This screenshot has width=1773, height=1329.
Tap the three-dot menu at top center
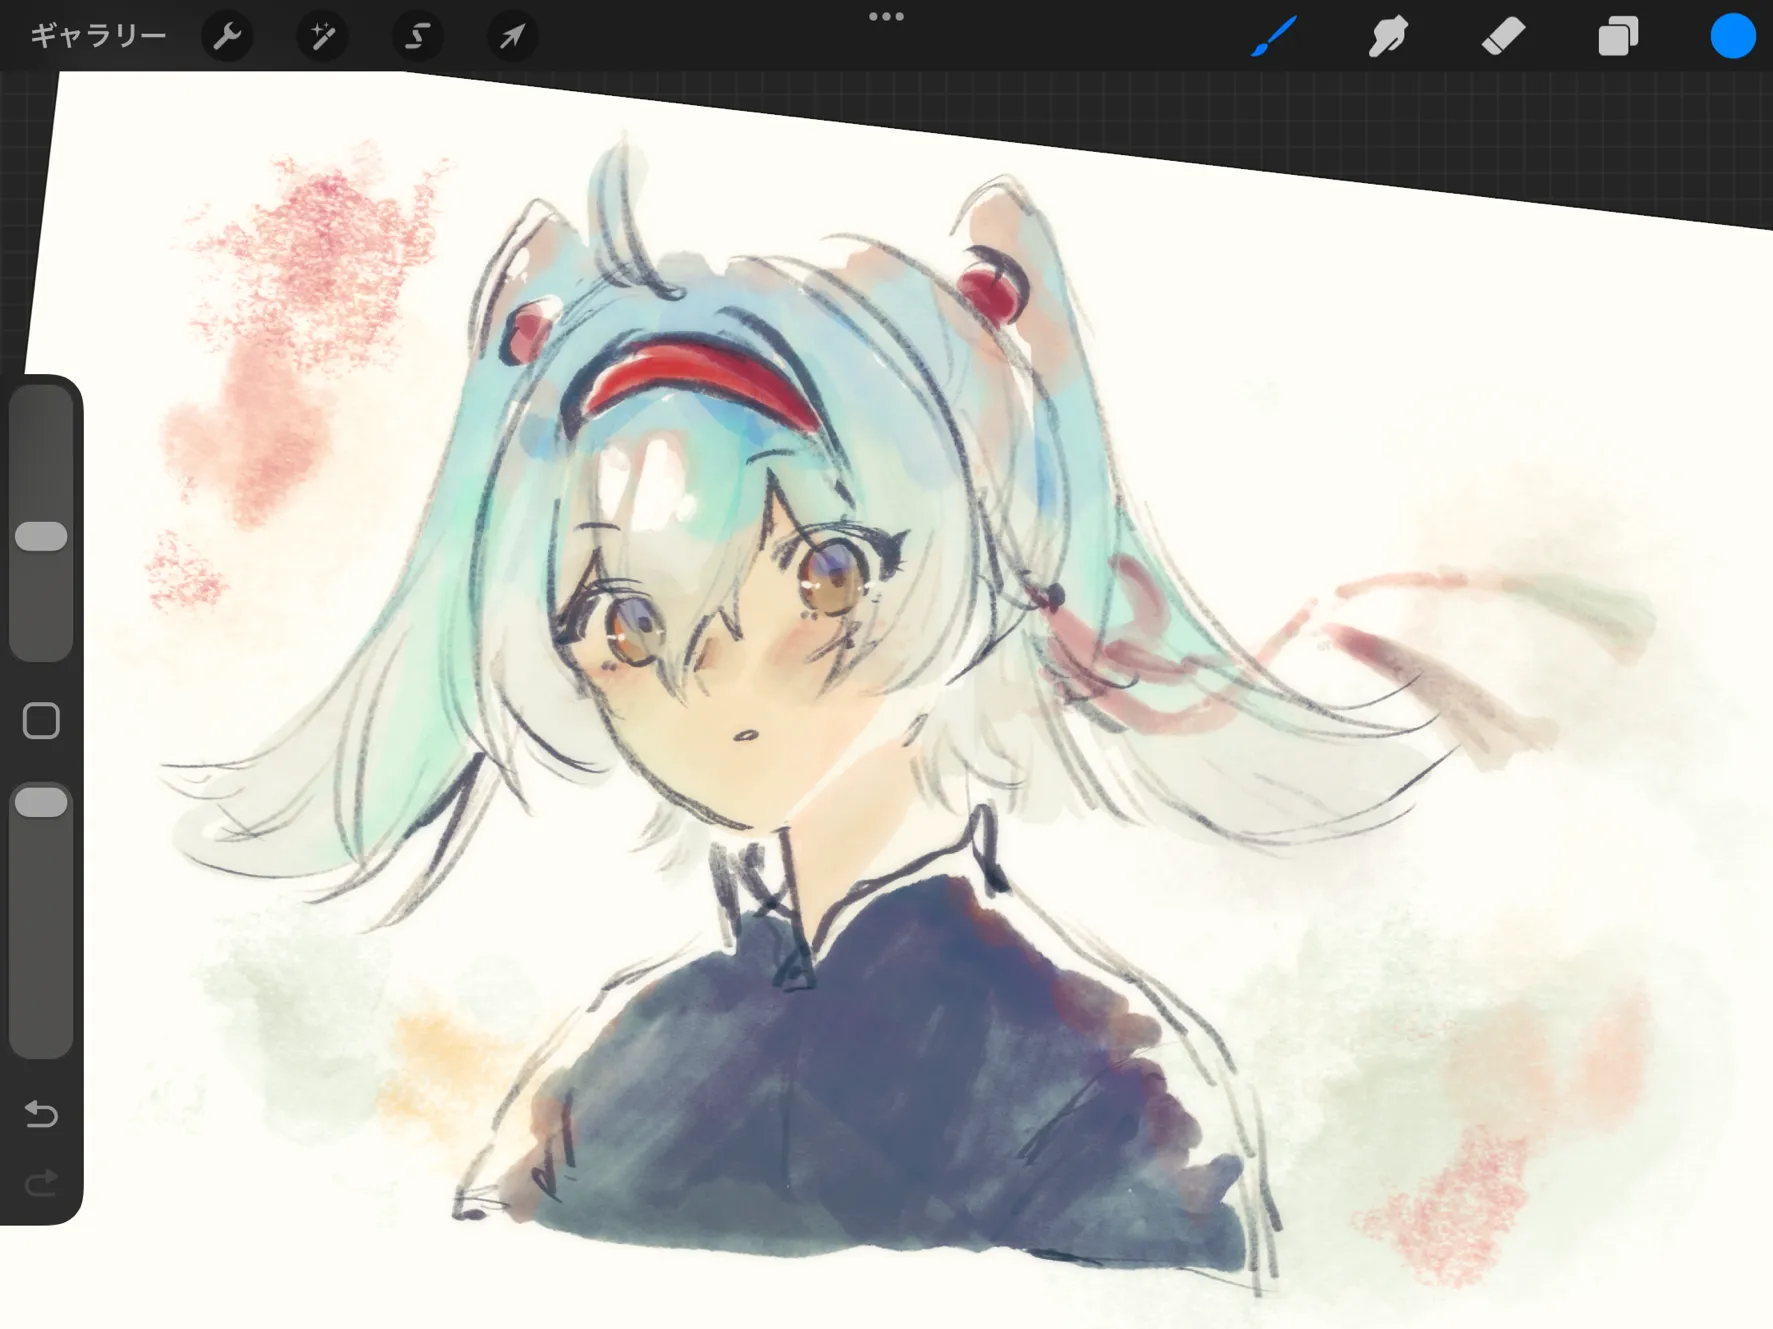(x=886, y=16)
